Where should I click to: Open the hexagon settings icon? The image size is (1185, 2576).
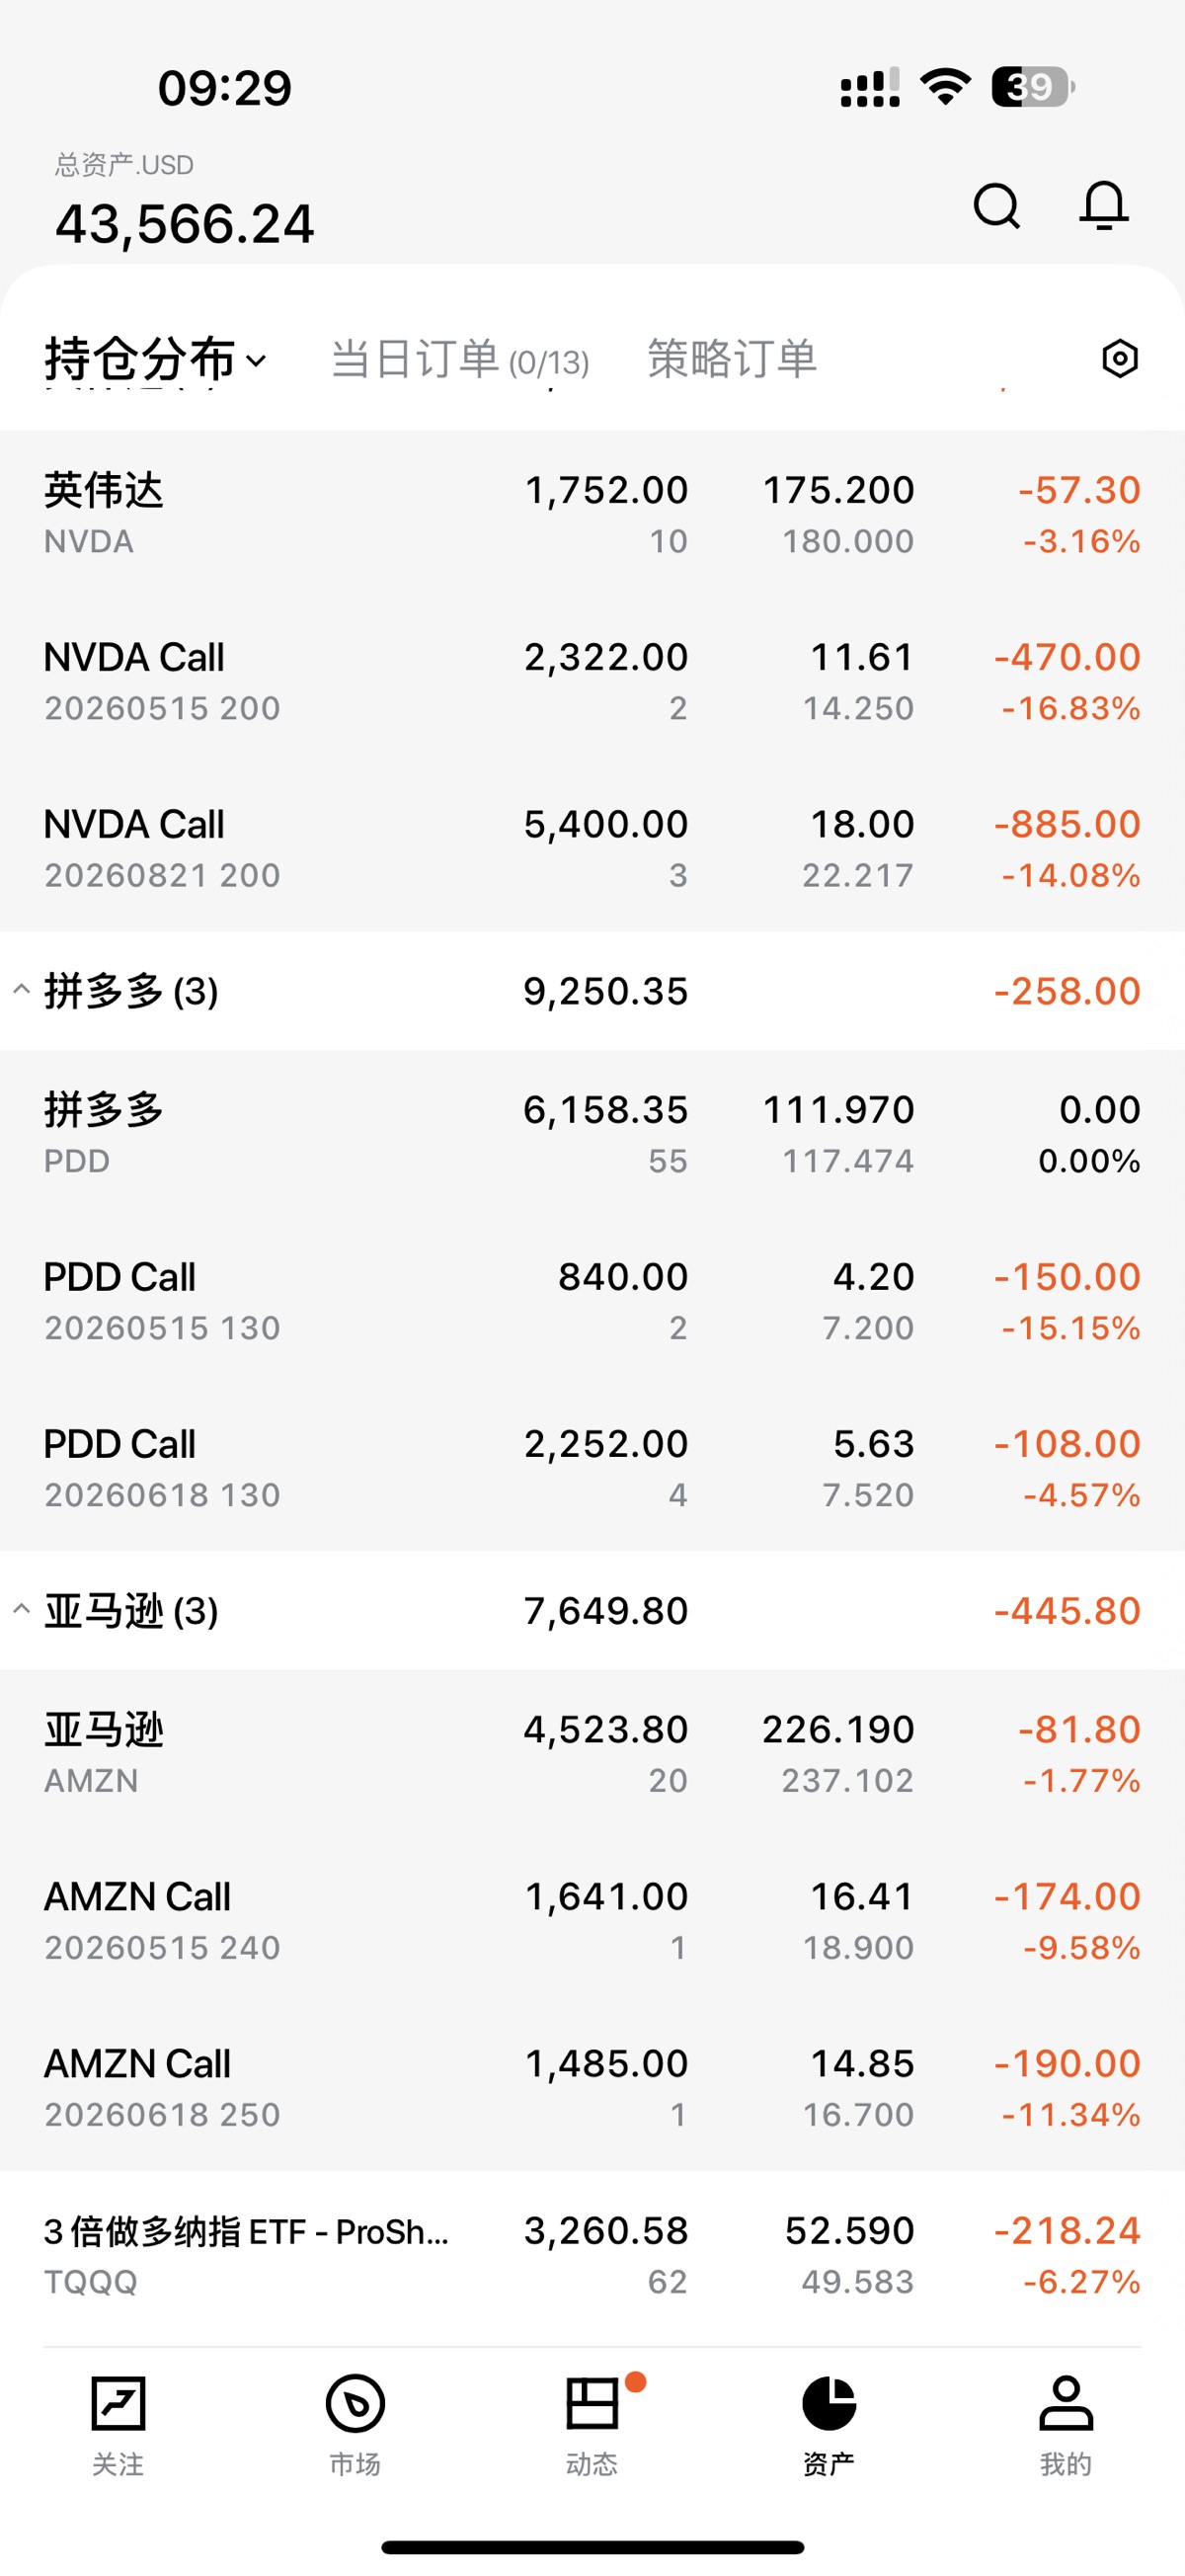click(x=1119, y=359)
